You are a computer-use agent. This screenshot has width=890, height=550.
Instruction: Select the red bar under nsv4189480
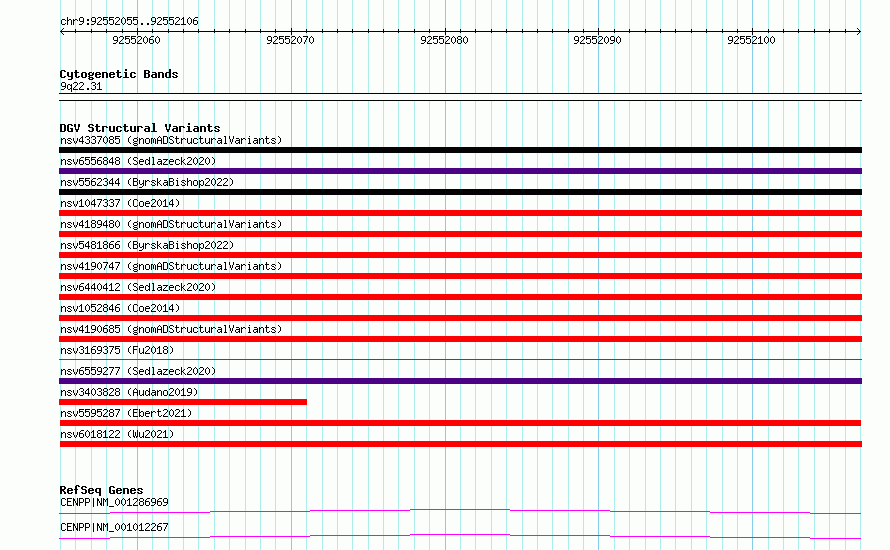[x=460, y=234]
